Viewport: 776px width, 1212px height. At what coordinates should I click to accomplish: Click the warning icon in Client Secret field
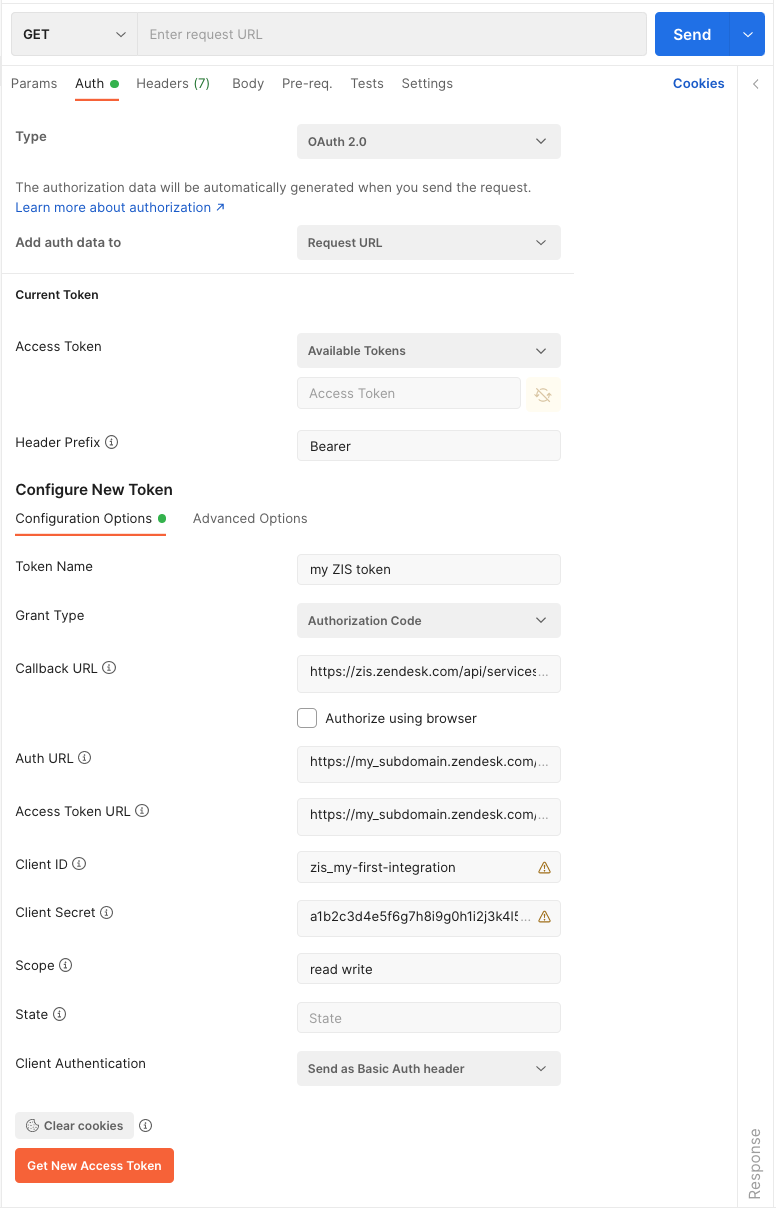tap(544, 917)
